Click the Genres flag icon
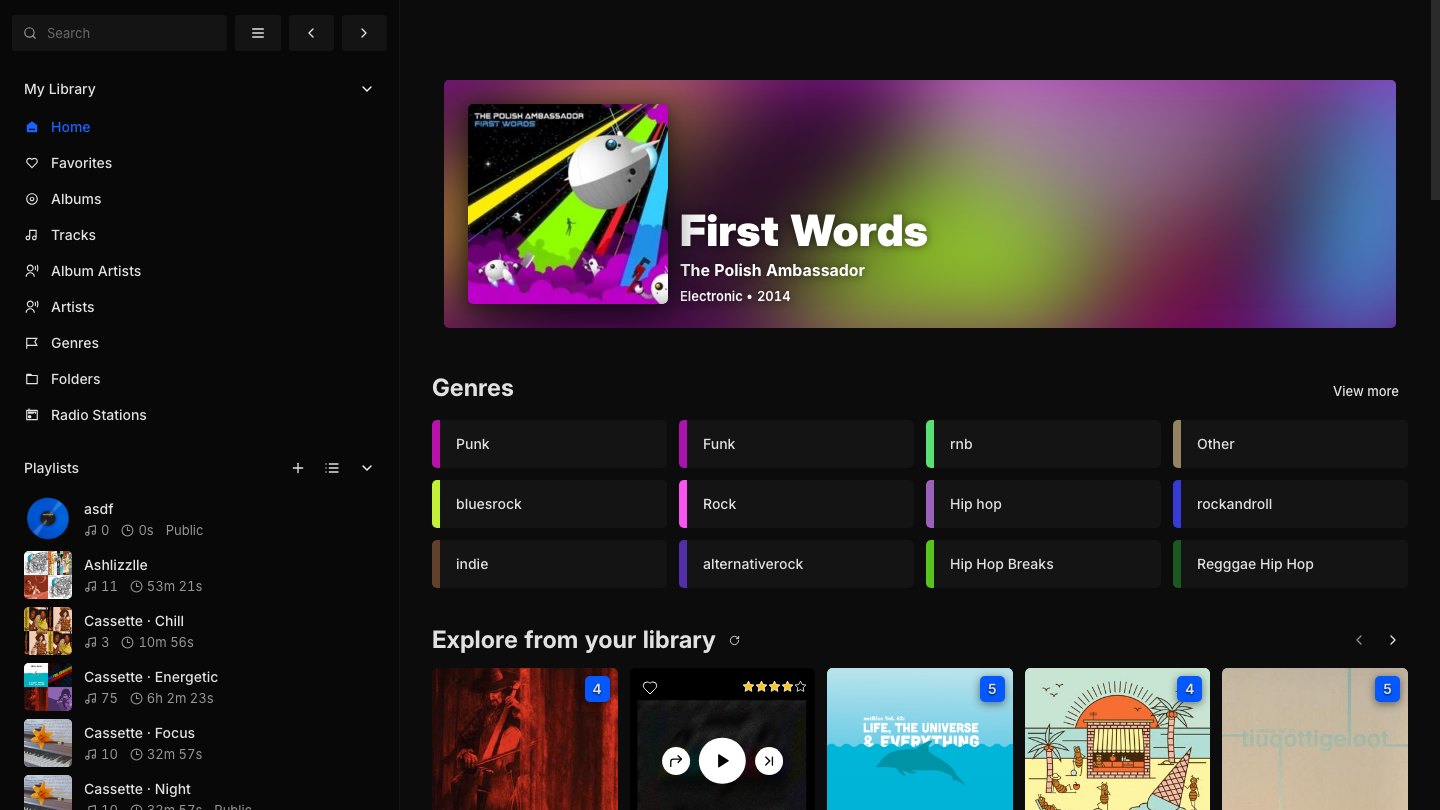1440x810 pixels. click(32, 343)
